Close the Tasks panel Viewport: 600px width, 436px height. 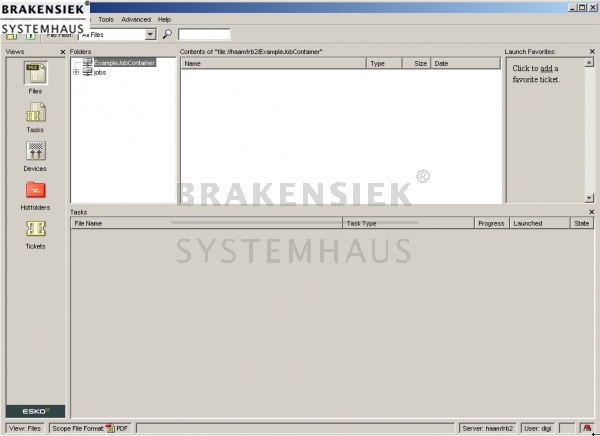(592, 212)
